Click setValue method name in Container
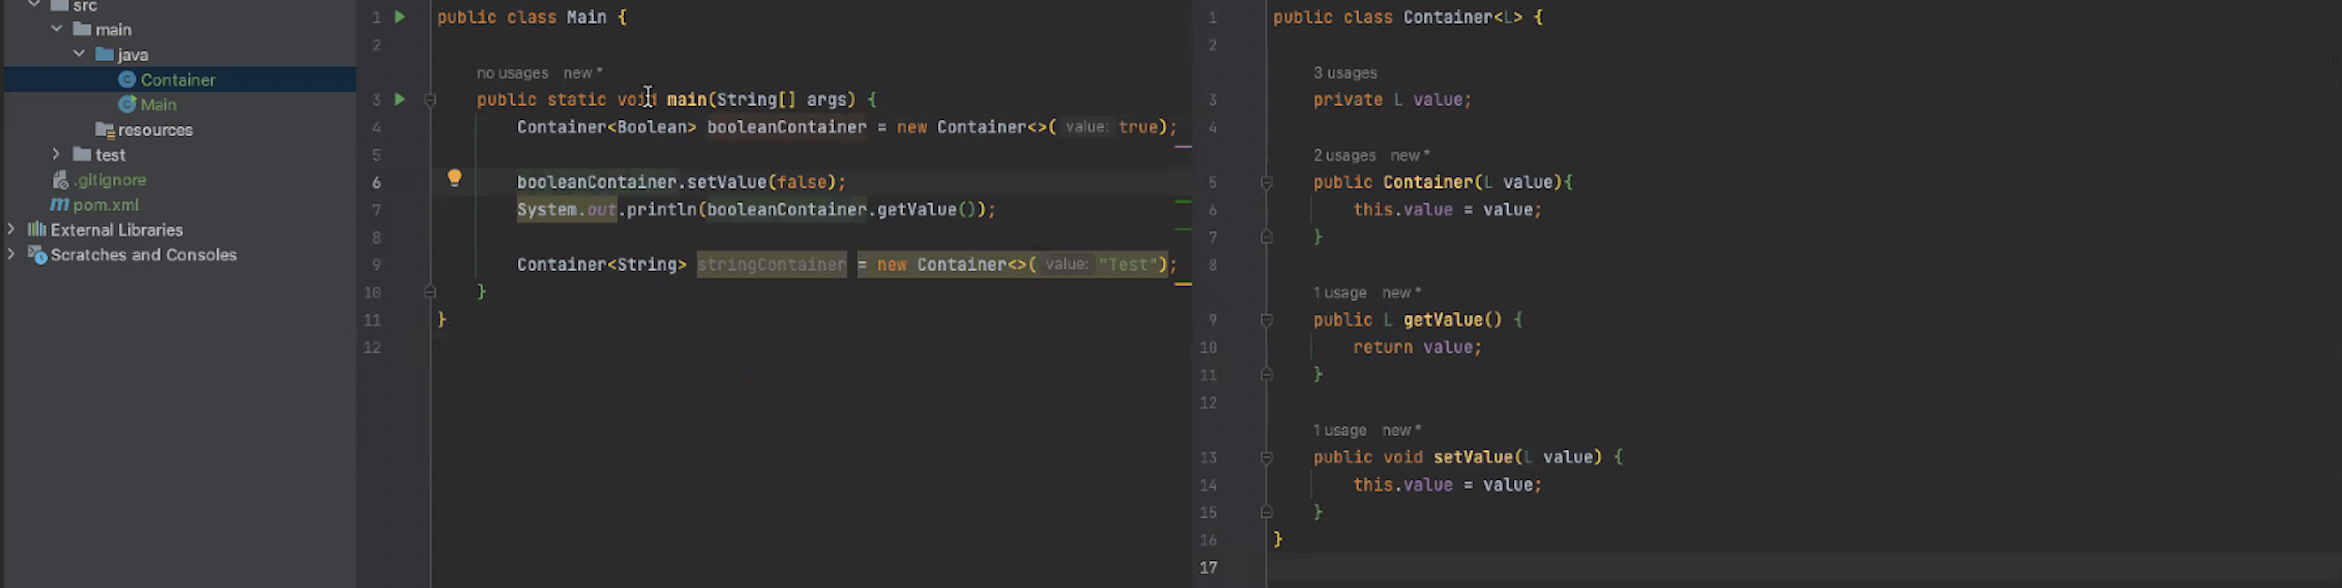Viewport: 2342px width, 588px height. (1473, 457)
